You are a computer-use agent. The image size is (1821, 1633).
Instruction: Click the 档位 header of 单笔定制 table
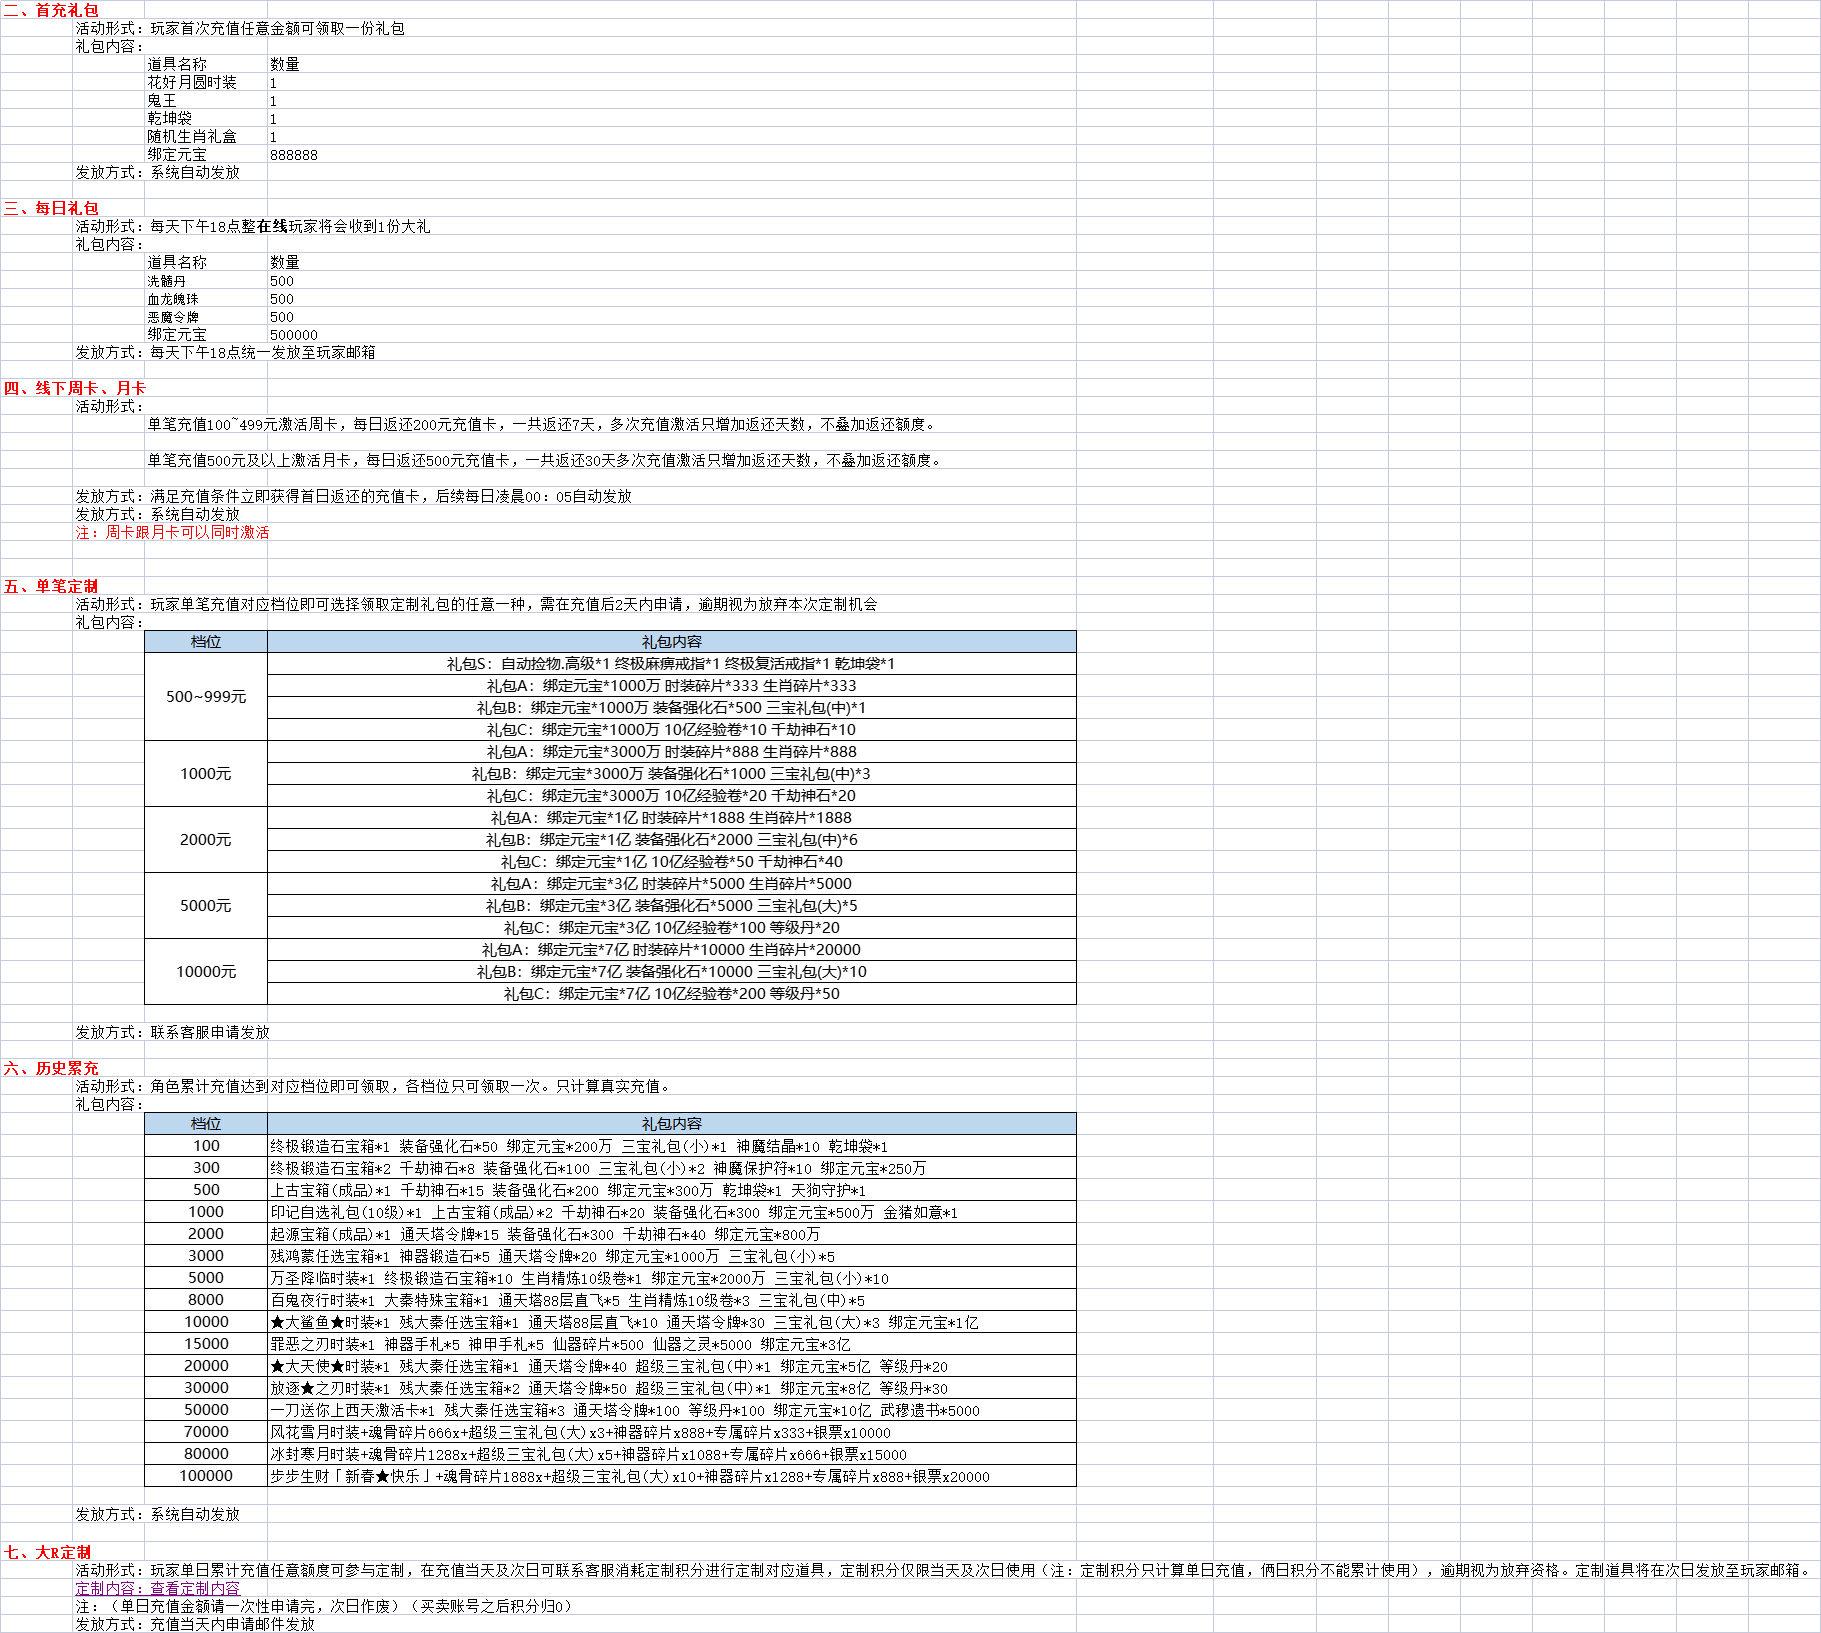click(206, 641)
